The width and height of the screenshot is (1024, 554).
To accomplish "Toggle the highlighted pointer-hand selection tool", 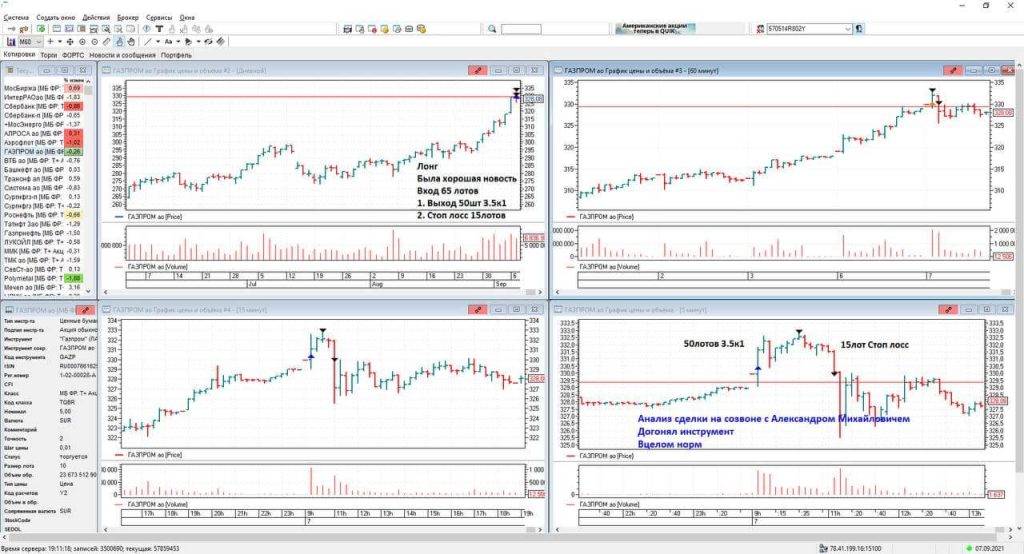I will [119, 42].
